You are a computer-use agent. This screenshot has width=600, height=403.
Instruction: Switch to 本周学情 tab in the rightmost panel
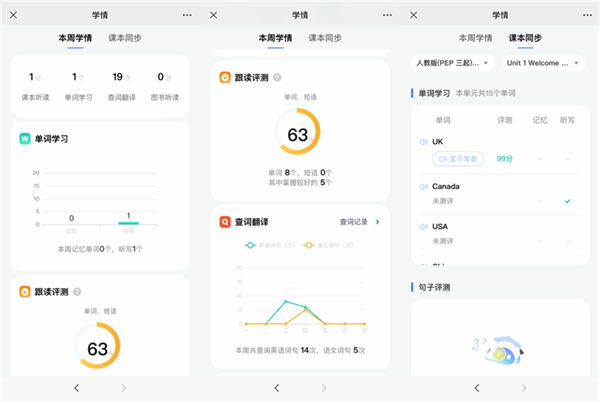pos(476,38)
